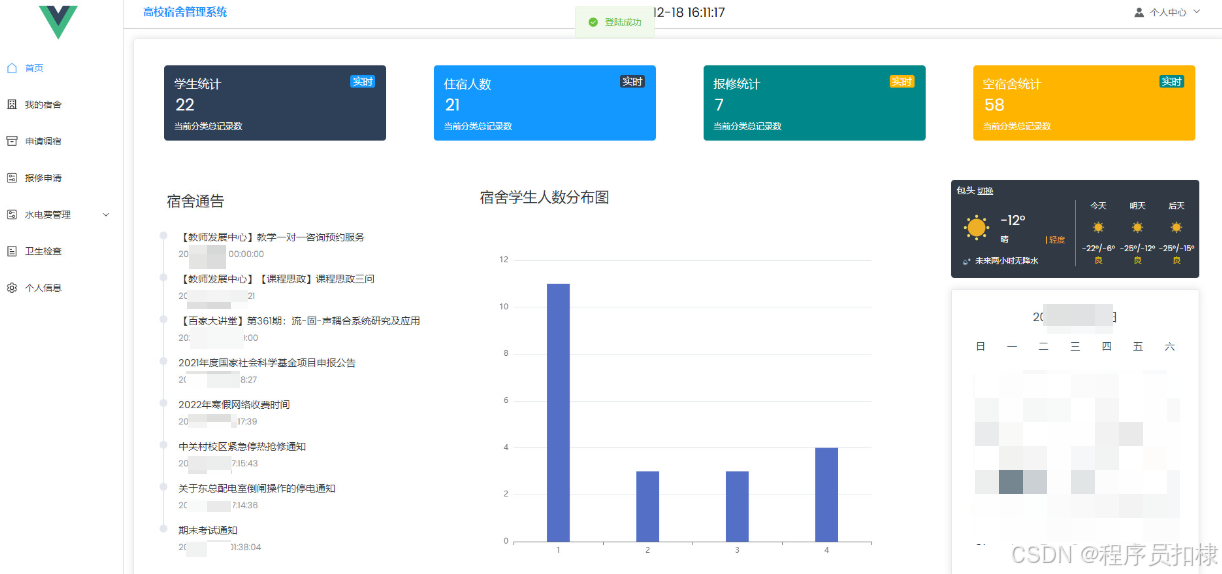Image resolution: width=1222 pixels, height=574 pixels.
Task: Open the 个人中心 dropdown
Action: (x=1167, y=13)
